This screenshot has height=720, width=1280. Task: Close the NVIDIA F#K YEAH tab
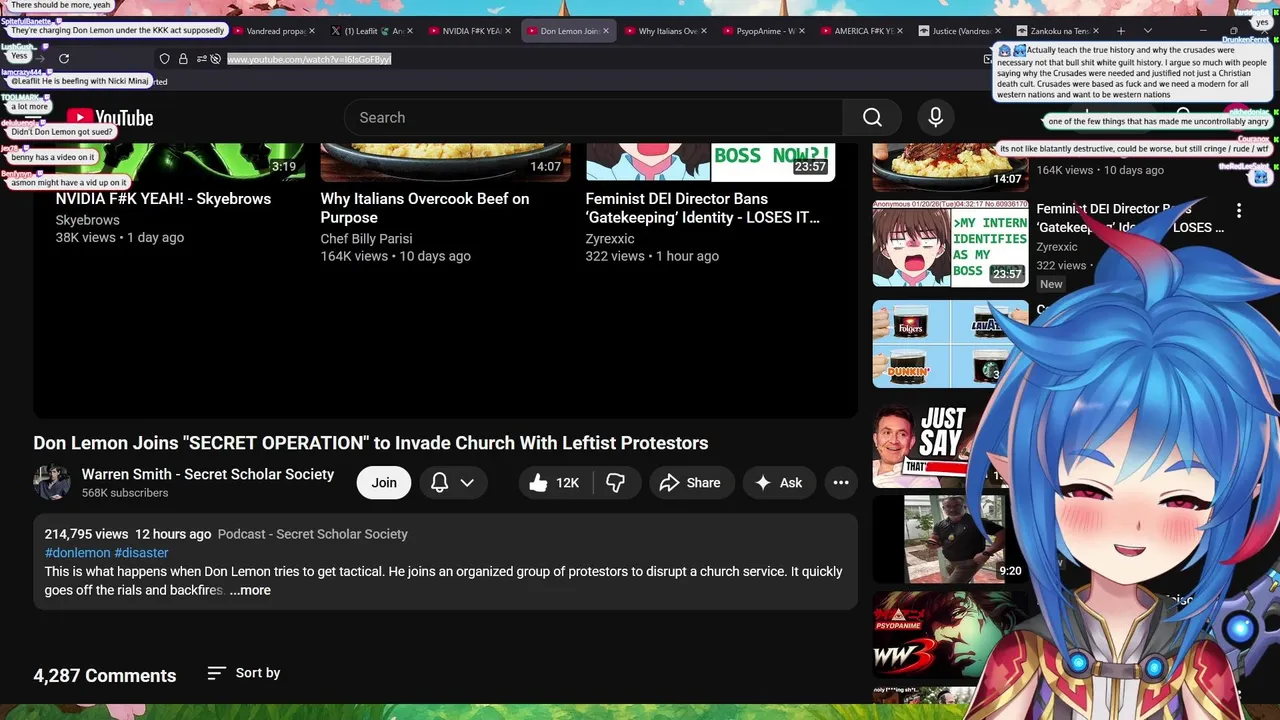click(x=508, y=31)
